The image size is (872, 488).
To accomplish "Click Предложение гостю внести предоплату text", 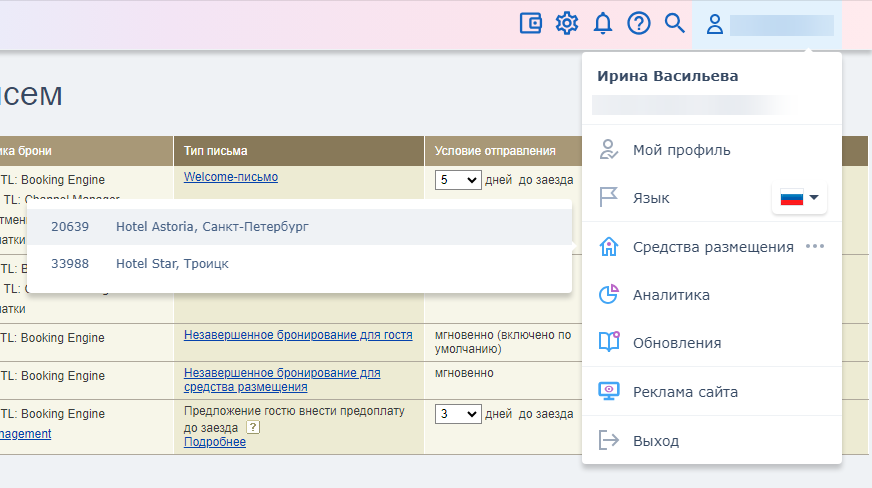I will (x=294, y=411).
